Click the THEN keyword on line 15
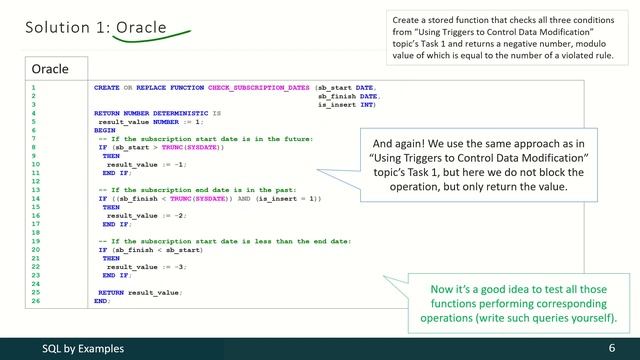This screenshot has height=360, width=640. coord(111,207)
